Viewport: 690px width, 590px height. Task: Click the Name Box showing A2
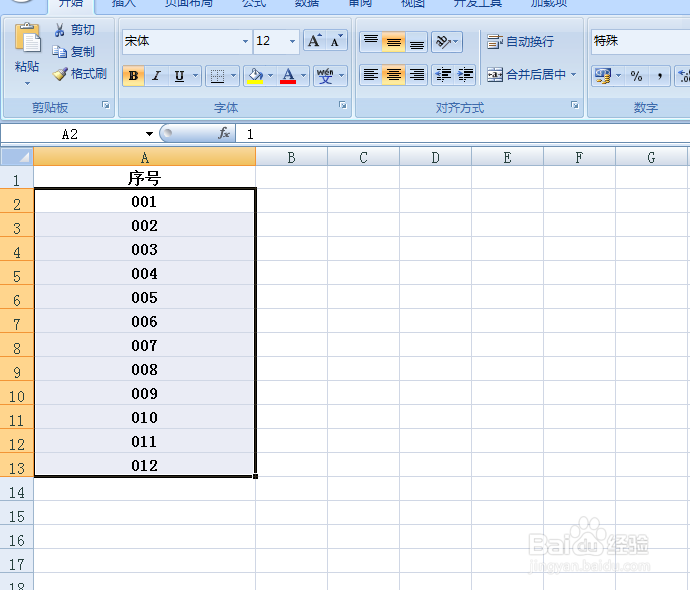70,134
